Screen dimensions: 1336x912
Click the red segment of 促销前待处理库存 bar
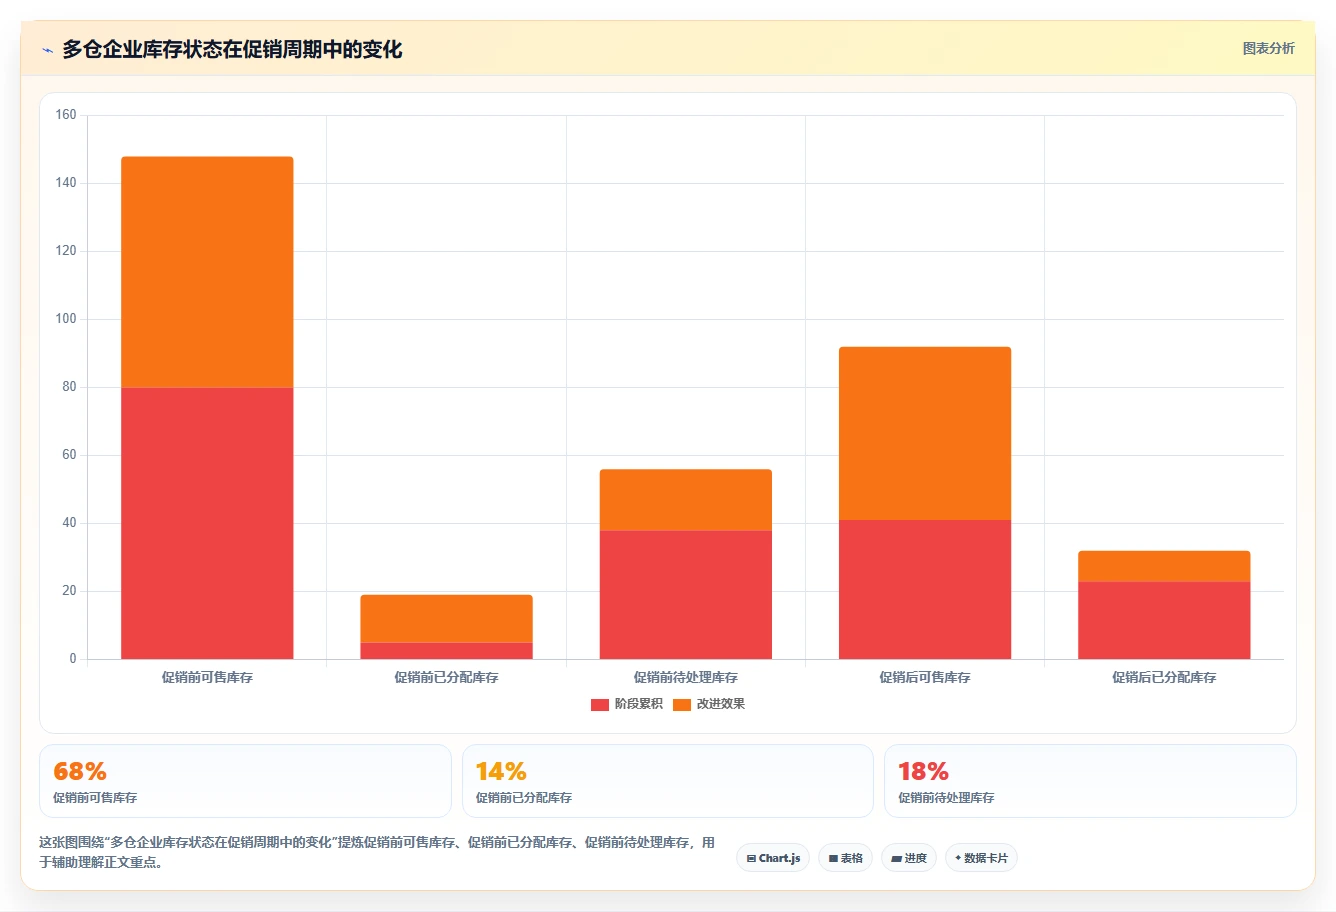pyautogui.click(x=686, y=594)
